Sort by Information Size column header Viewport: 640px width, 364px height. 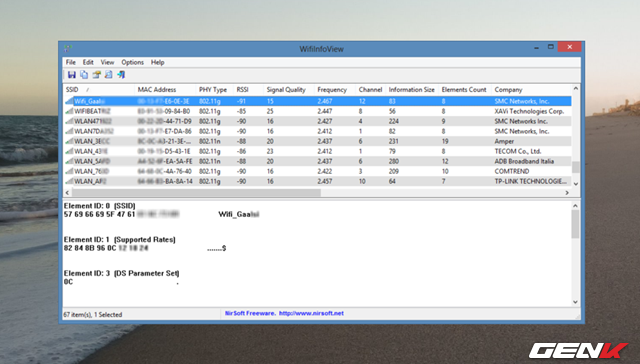pyautogui.click(x=412, y=90)
